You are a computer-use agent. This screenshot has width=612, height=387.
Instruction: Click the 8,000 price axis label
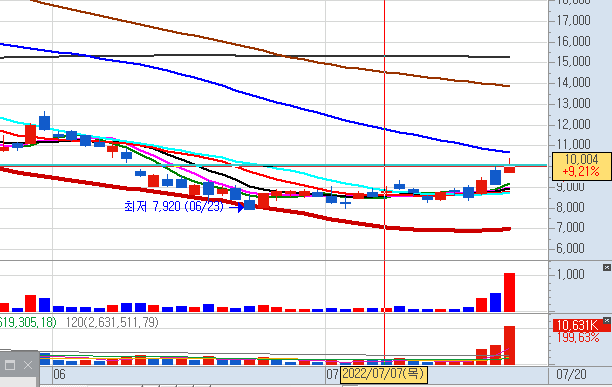pos(570,207)
